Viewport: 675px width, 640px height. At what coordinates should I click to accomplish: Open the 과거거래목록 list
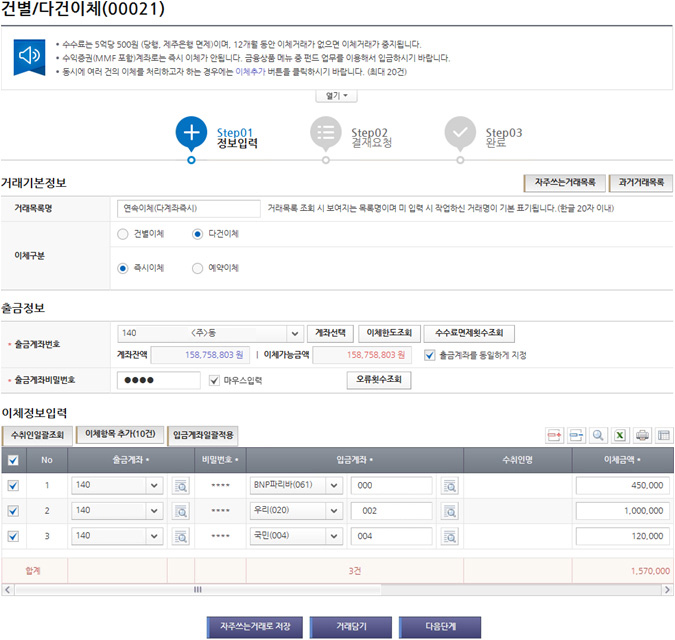point(641,182)
